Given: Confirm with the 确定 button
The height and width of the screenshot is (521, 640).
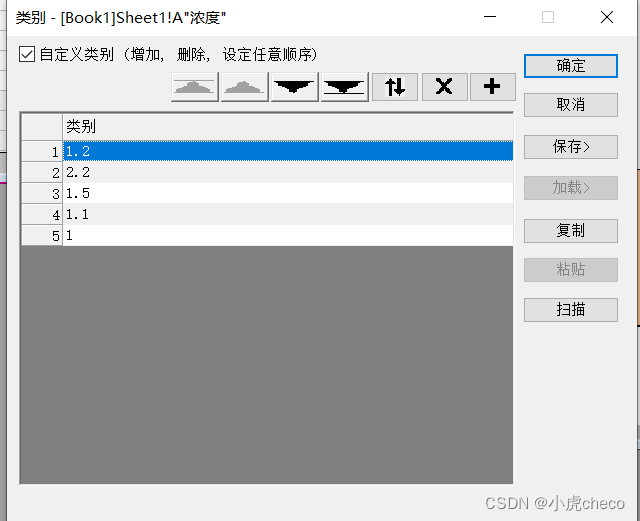Looking at the screenshot, I should point(571,66).
